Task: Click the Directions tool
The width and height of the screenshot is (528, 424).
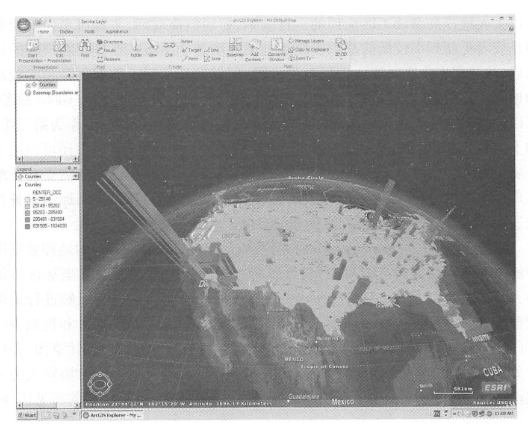Action: [x=110, y=42]
